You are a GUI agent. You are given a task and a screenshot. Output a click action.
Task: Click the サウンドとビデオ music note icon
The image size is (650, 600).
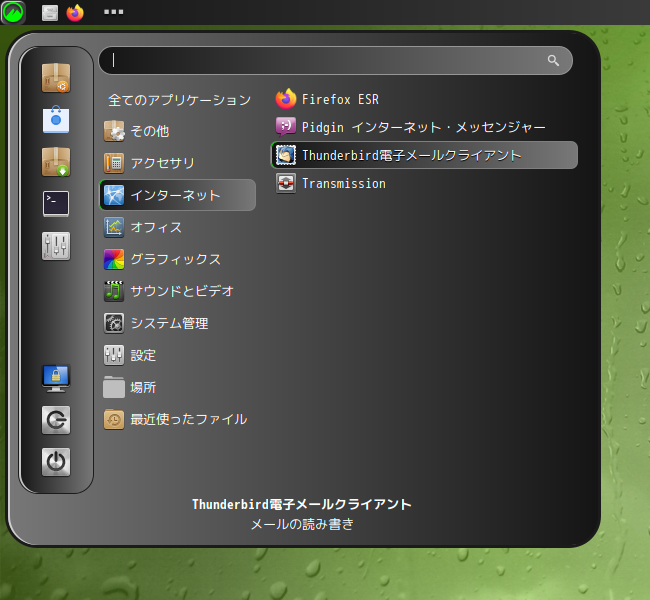[114, 291]
